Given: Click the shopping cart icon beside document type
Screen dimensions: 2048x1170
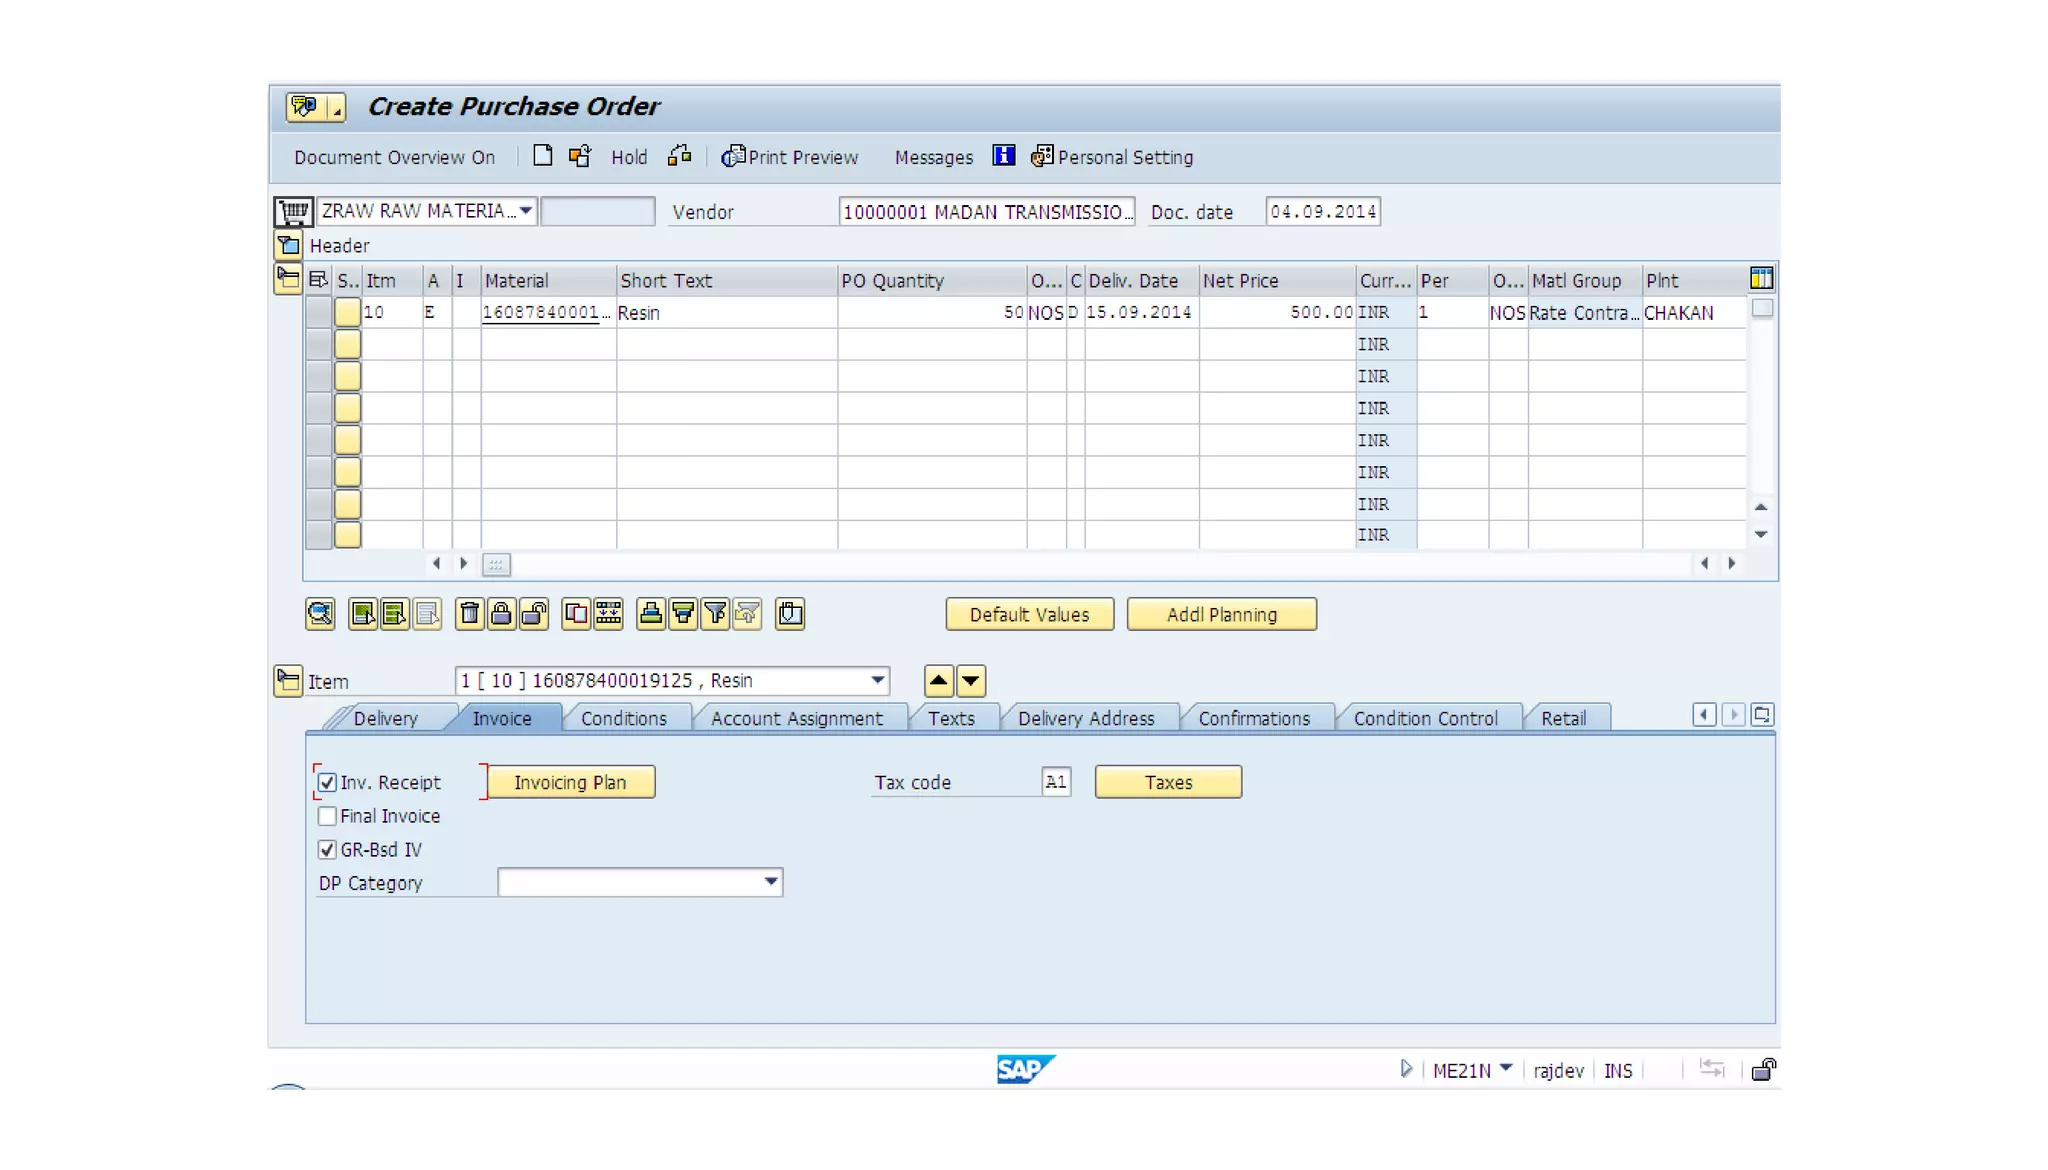Looking at the screenshot, I should [x=293, y=212].
